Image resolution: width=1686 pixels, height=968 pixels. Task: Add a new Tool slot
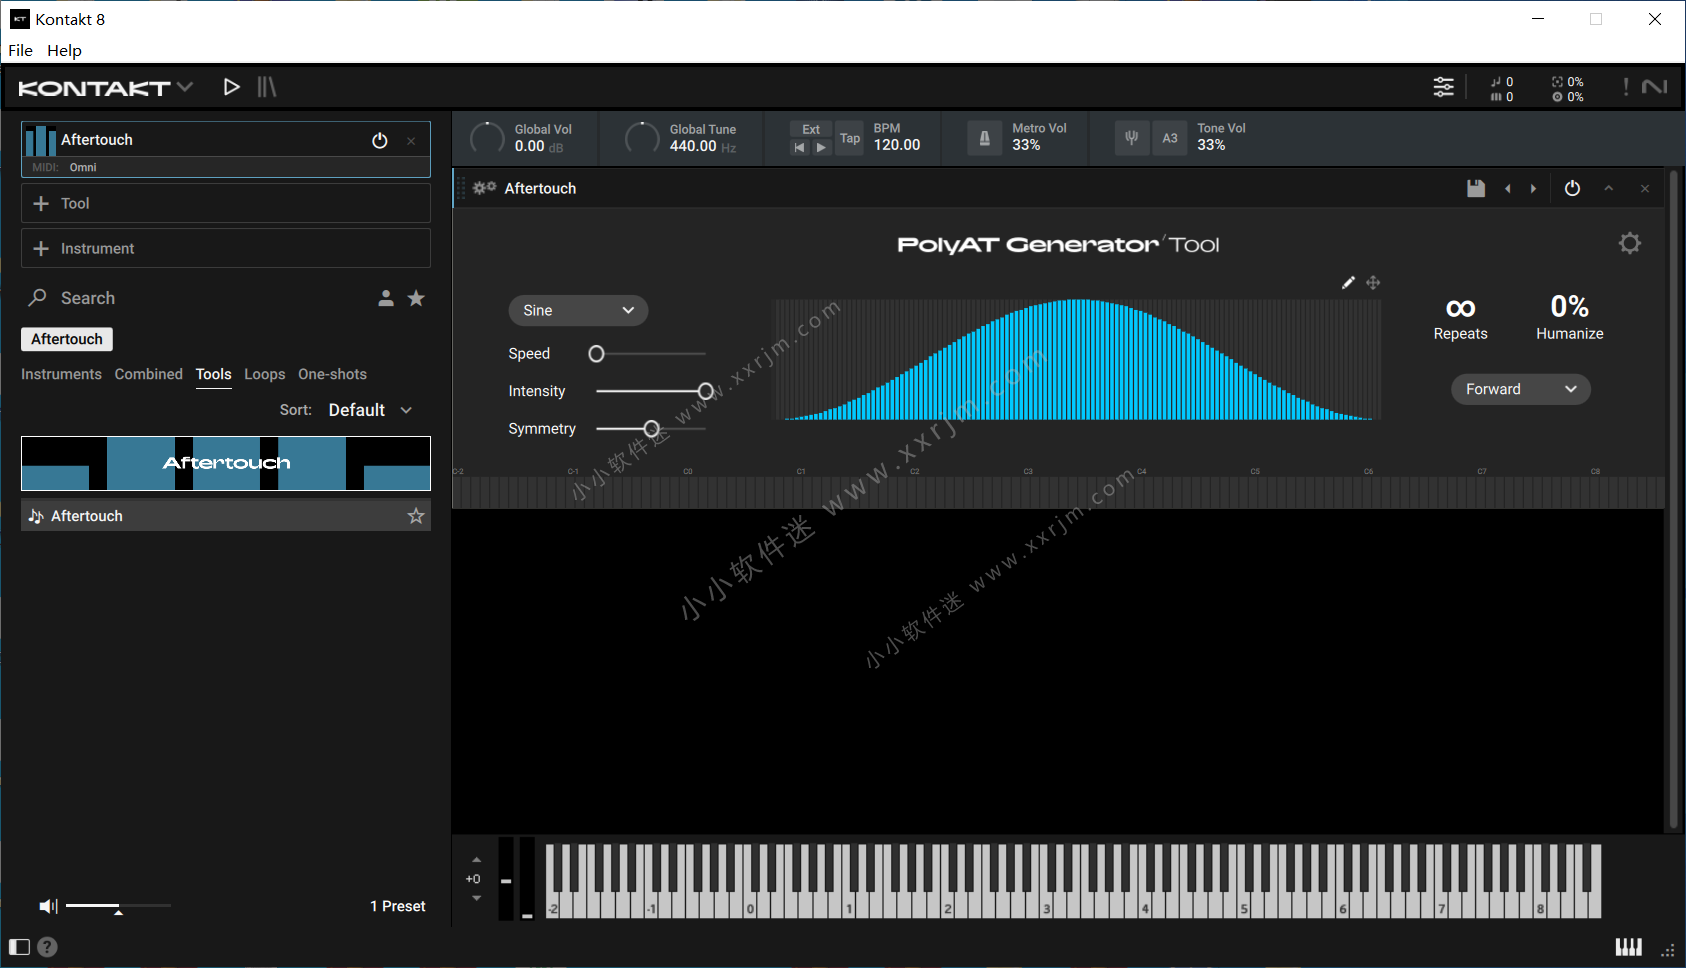point(226,203)
